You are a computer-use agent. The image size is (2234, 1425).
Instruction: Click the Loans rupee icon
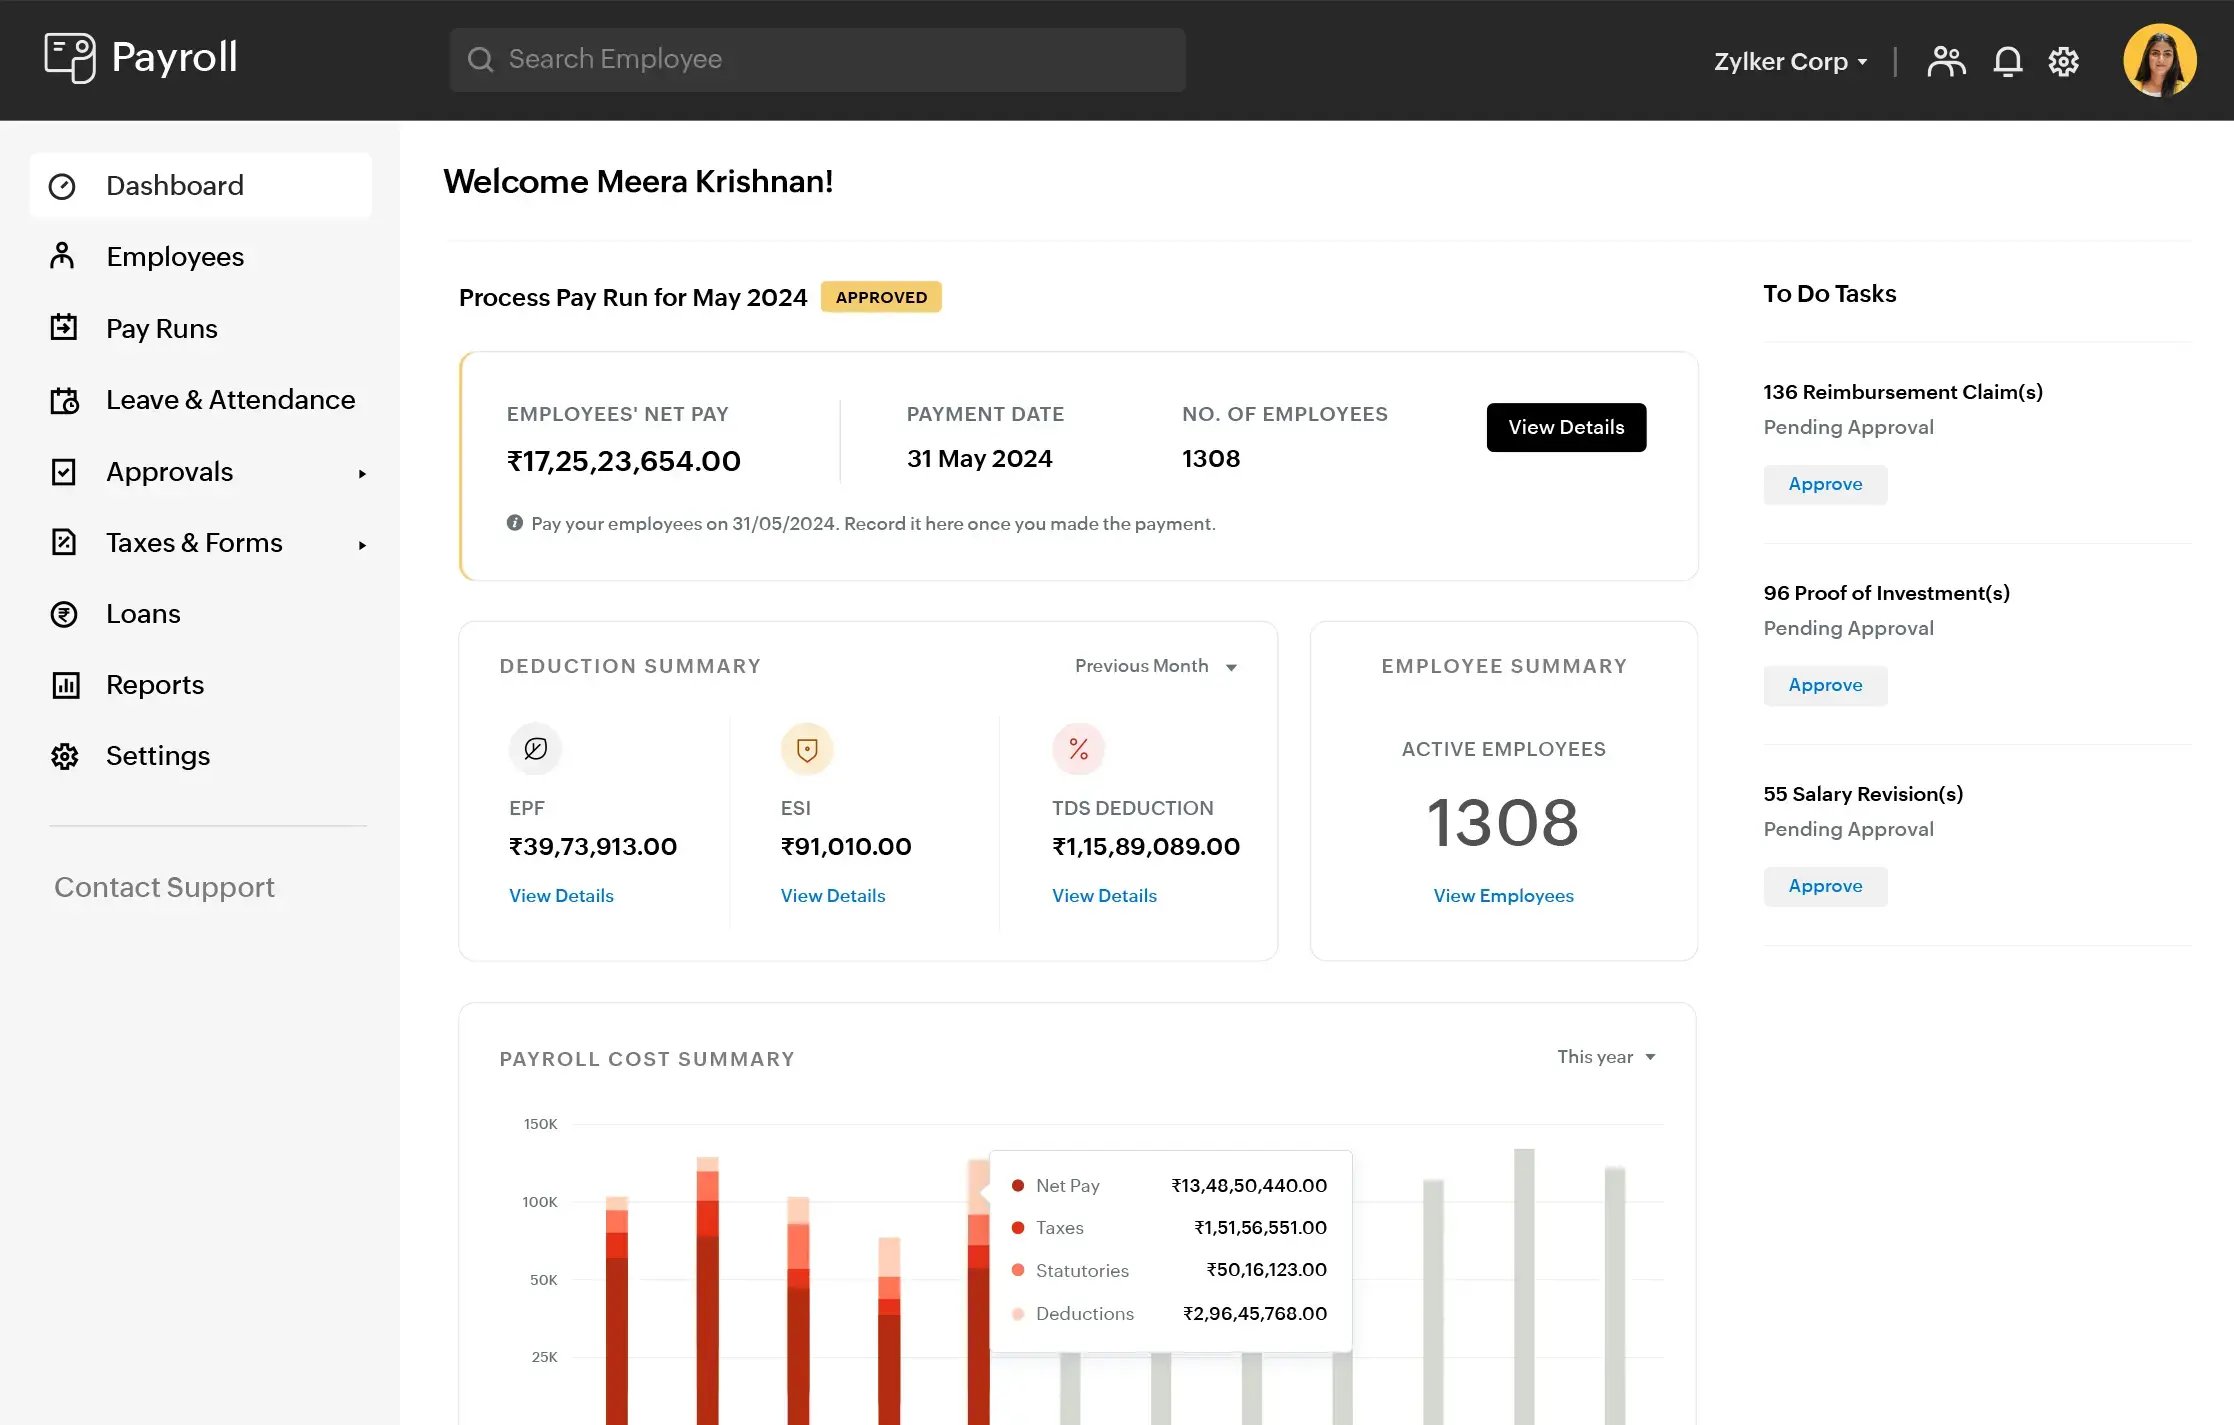(x=63, y=613)
